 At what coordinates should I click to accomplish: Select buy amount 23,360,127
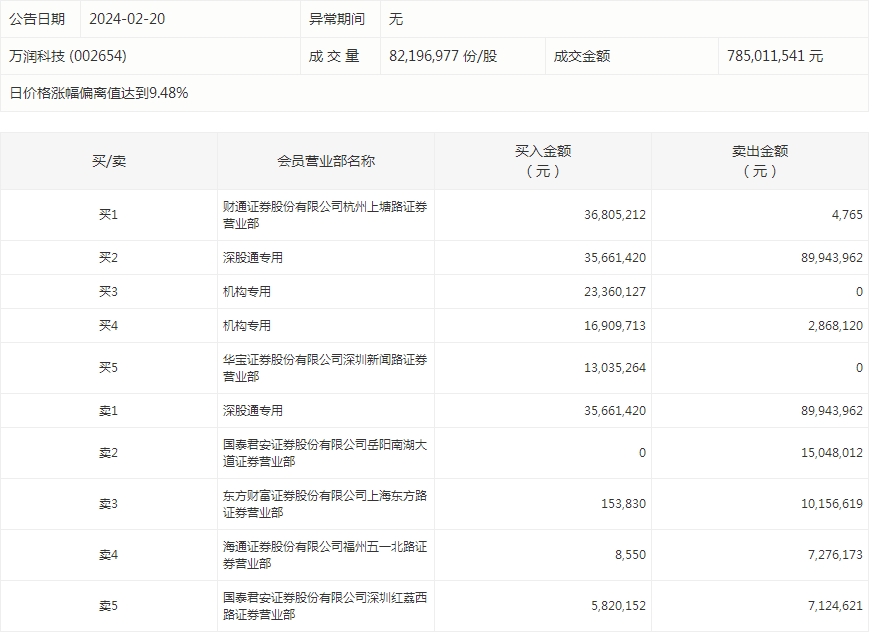615,291
